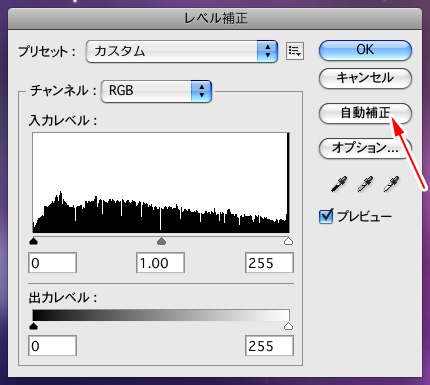Click the input highlight field showing 255

[269, 263]
